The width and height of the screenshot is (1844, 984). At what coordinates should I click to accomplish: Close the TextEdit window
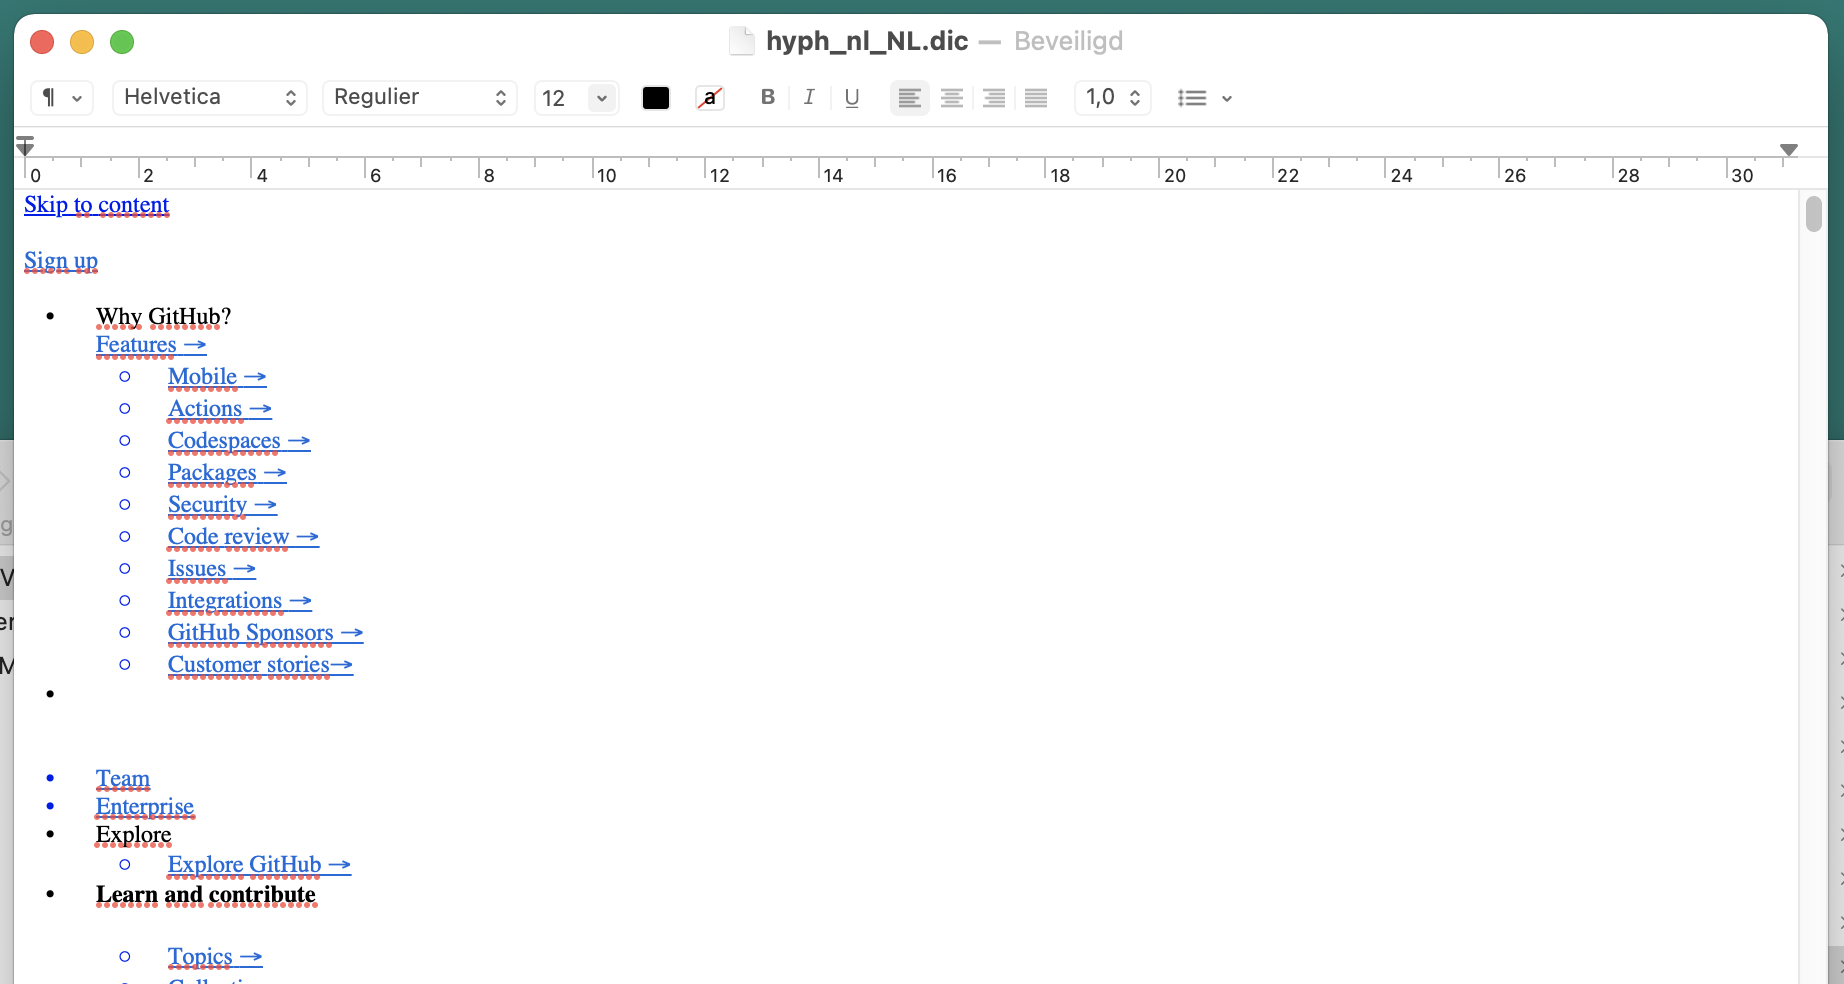click(x=42, y=42)
